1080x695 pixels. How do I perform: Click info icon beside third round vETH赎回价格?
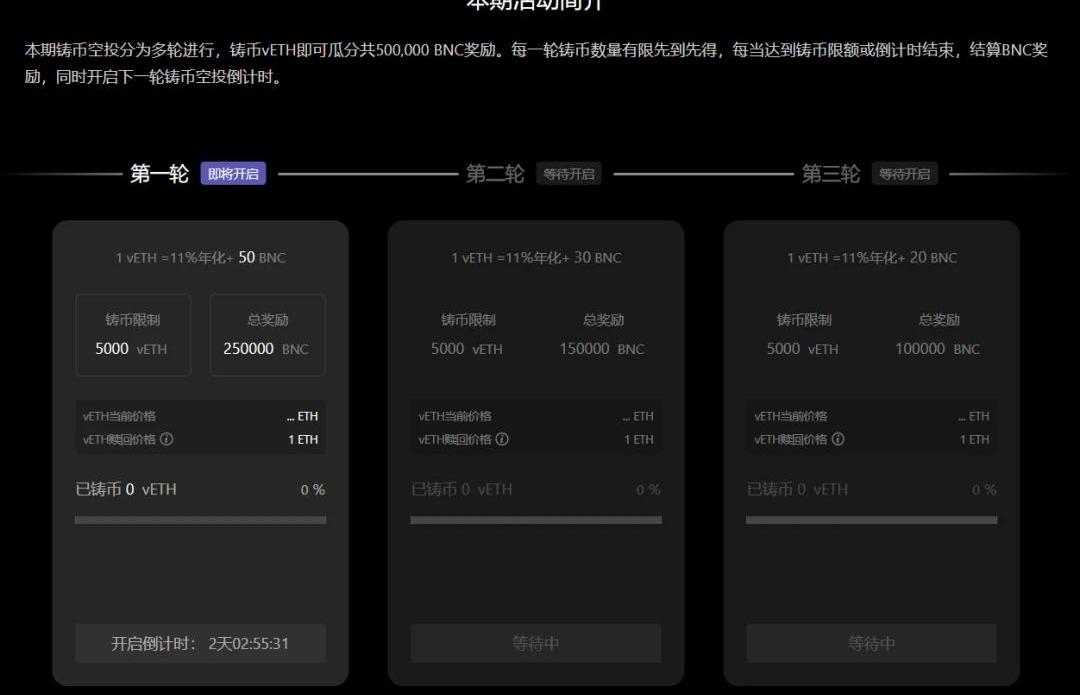pos(838,439)
